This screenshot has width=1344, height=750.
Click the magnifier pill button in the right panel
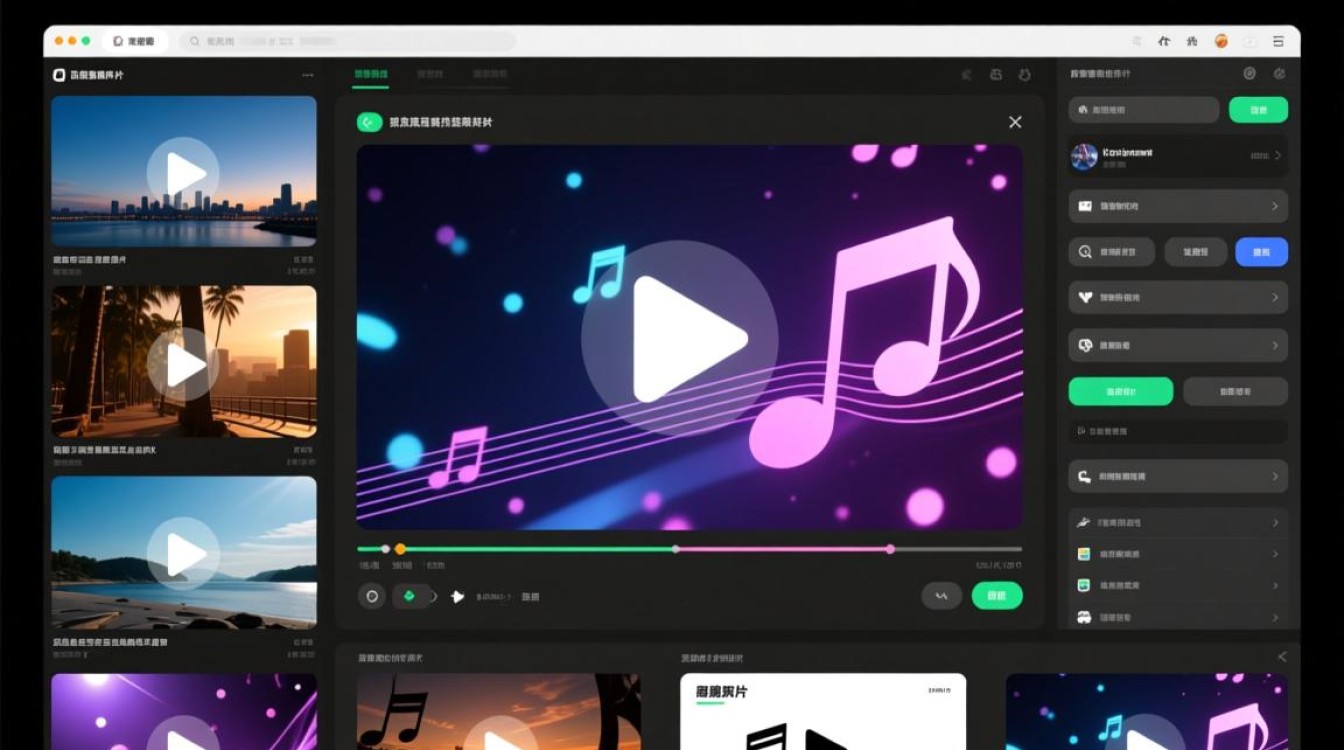[x=1112, y=252]
